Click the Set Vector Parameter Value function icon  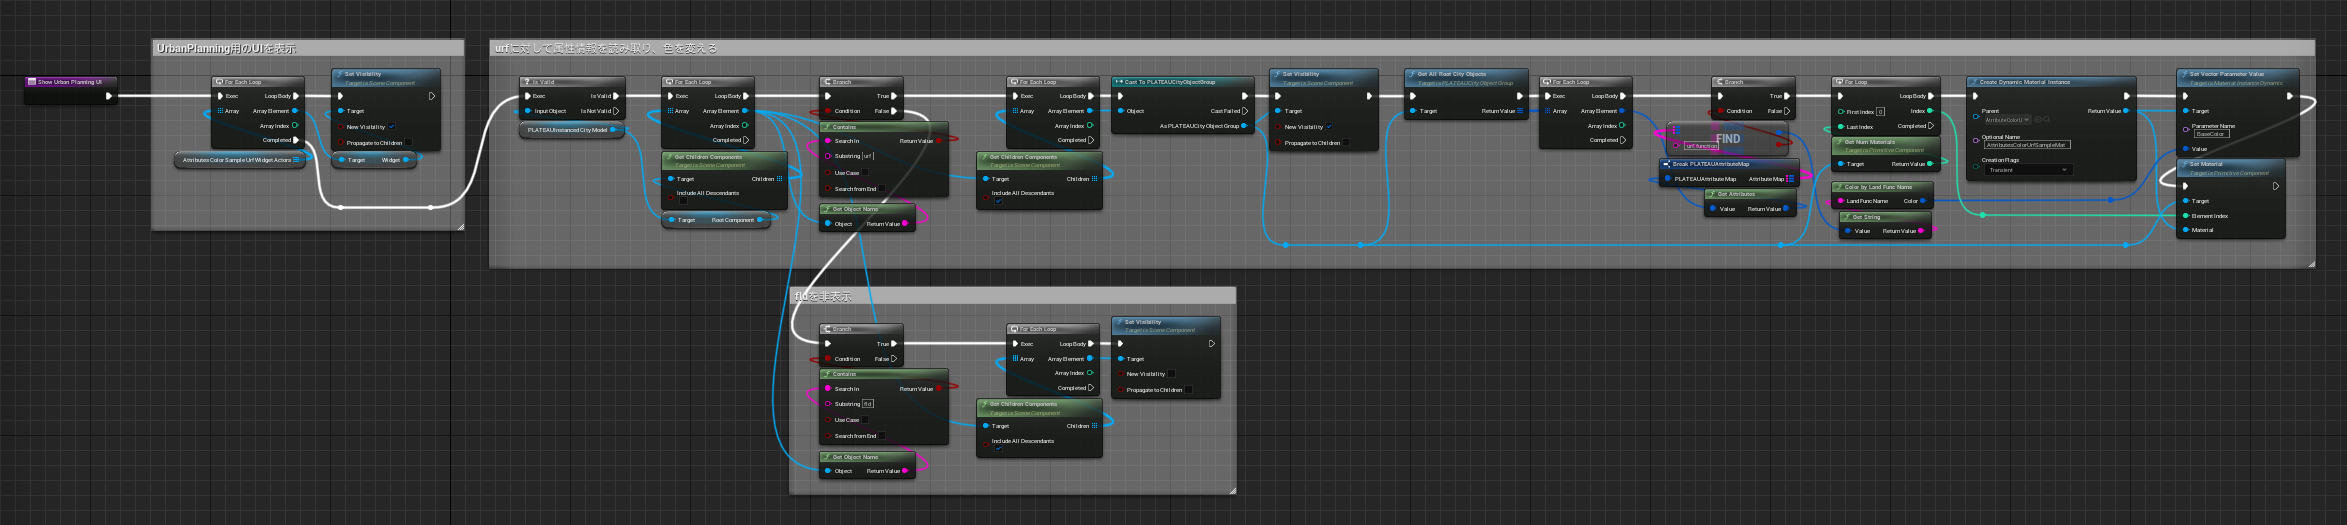pos(2184,74)
